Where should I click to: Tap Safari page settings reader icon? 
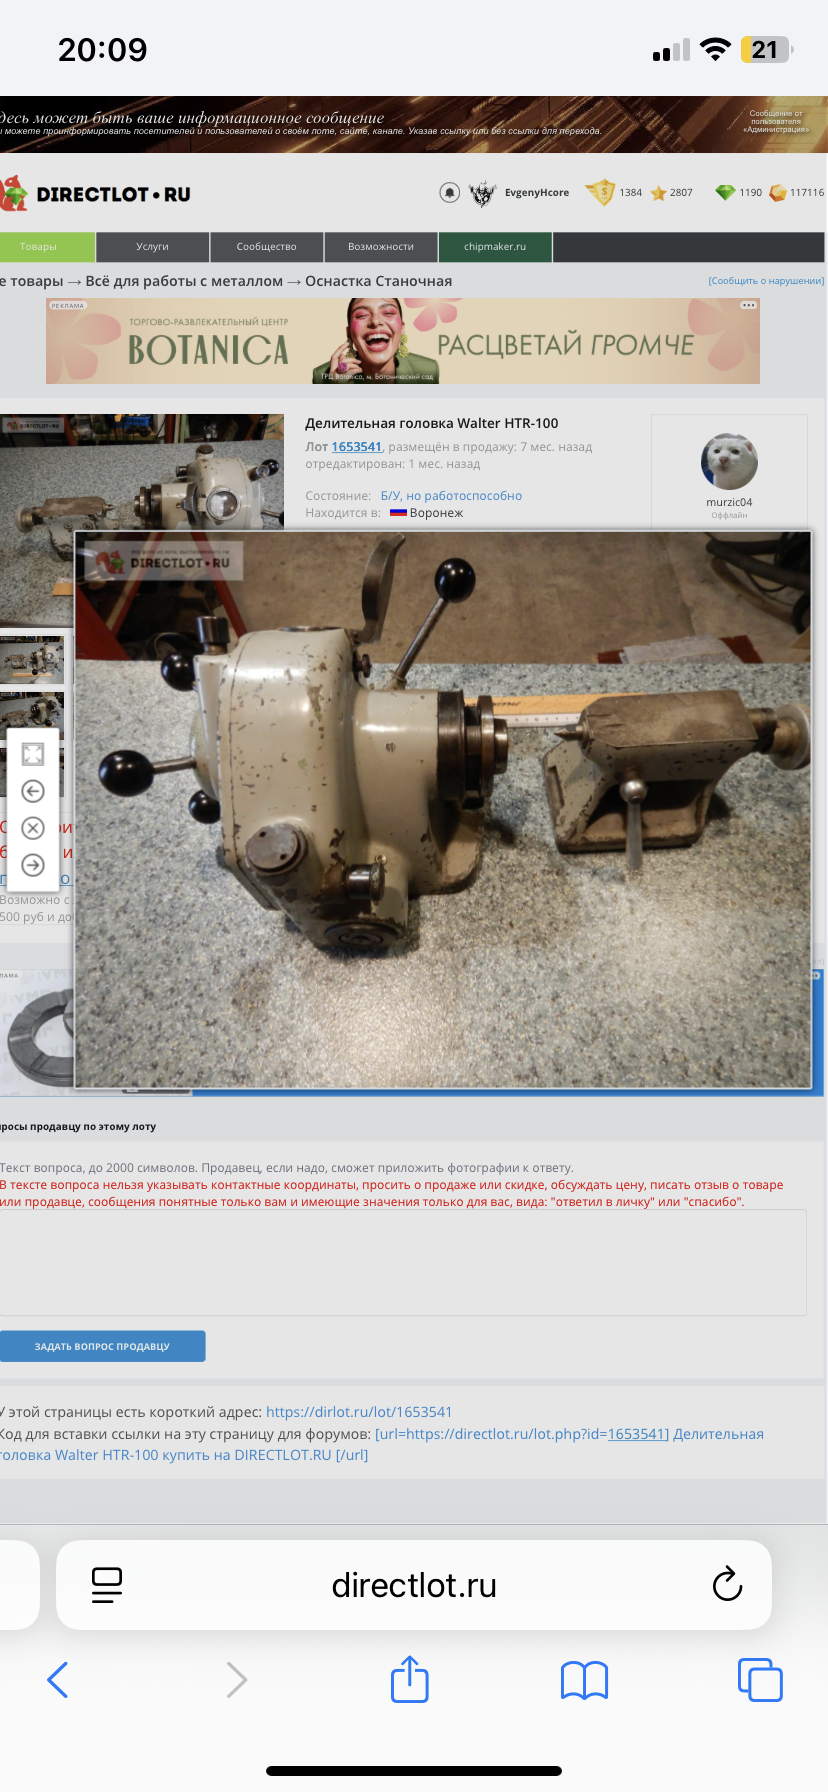(x=107, y=1584)
